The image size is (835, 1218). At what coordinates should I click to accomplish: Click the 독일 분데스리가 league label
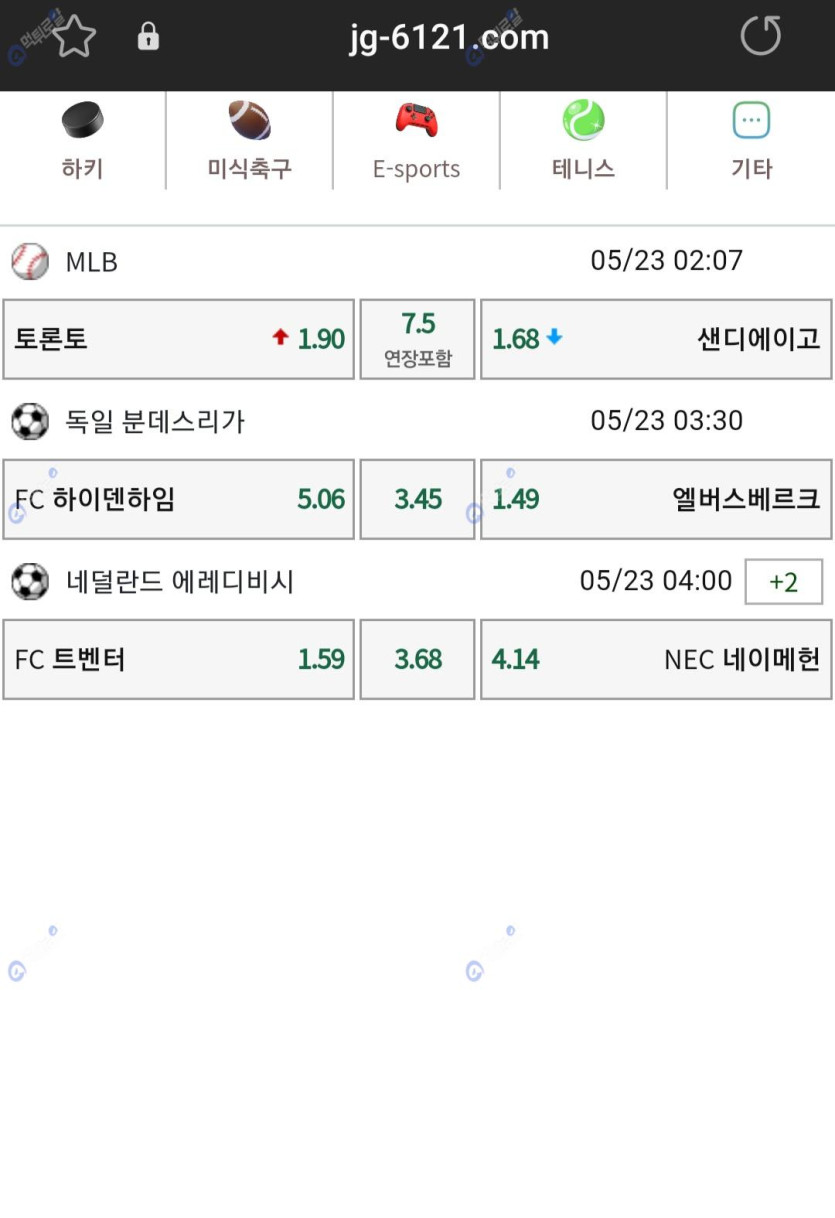point(155,421)
